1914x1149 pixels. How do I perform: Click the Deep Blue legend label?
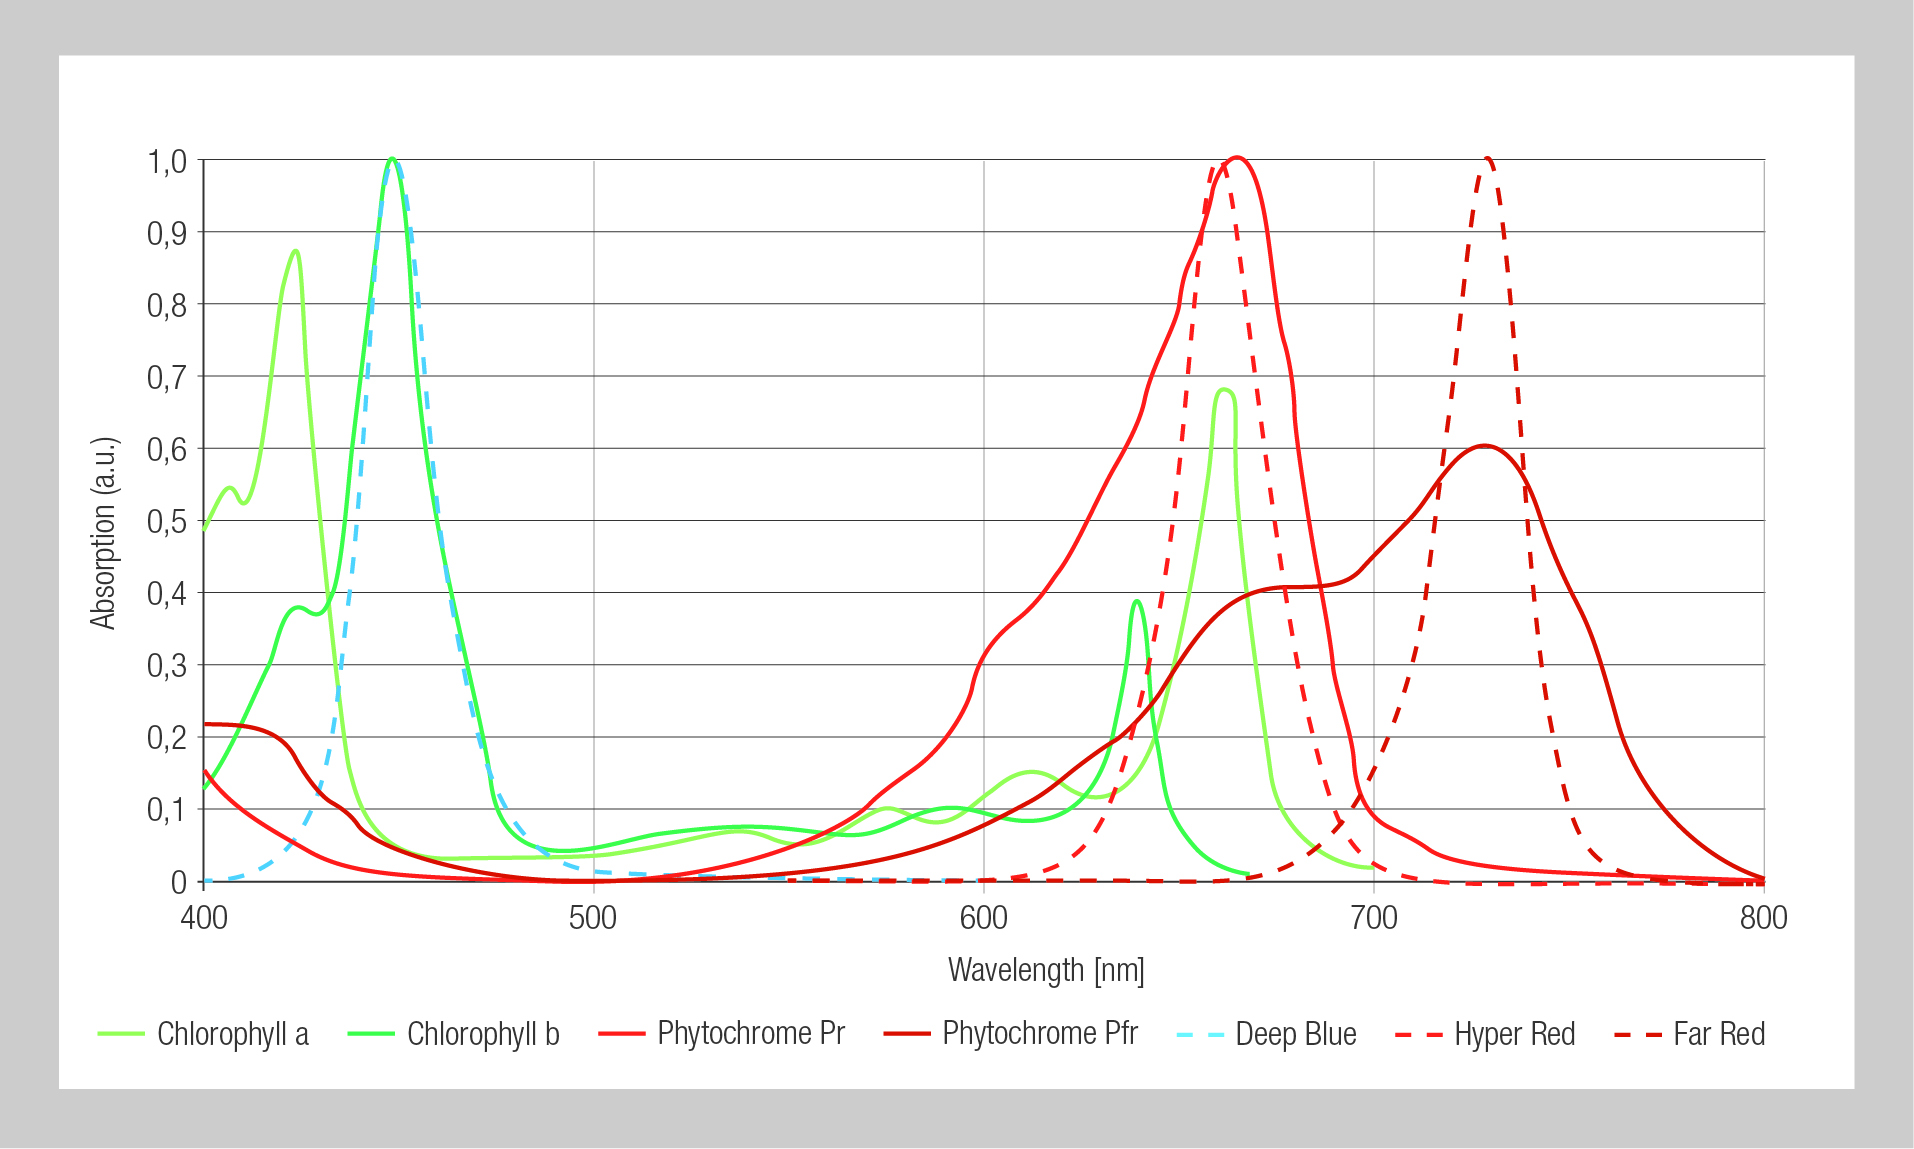click(1296, 1034)
